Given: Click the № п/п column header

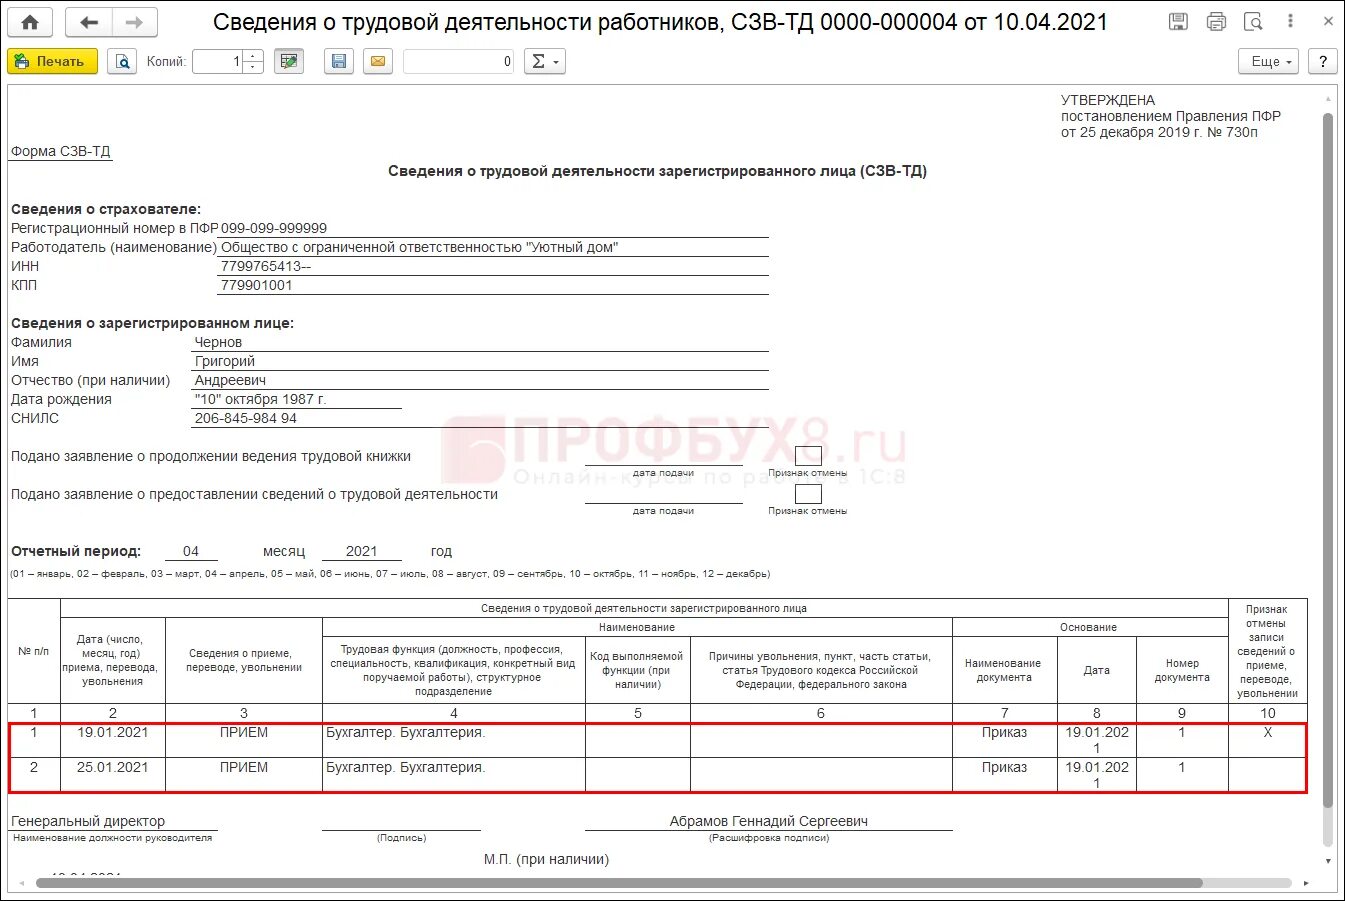Looking at the screenshot, I should (34, 651).
